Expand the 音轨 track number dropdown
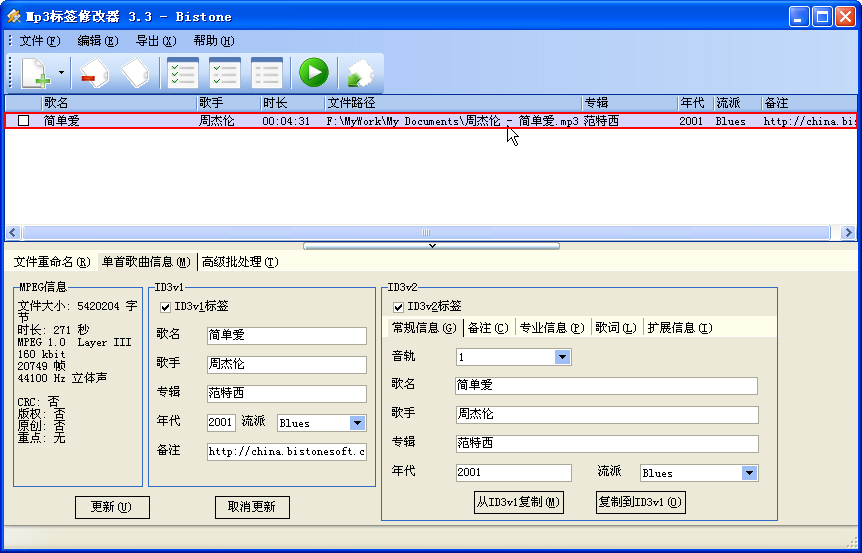Screen dimensions: 862x553 coord(562,357)
